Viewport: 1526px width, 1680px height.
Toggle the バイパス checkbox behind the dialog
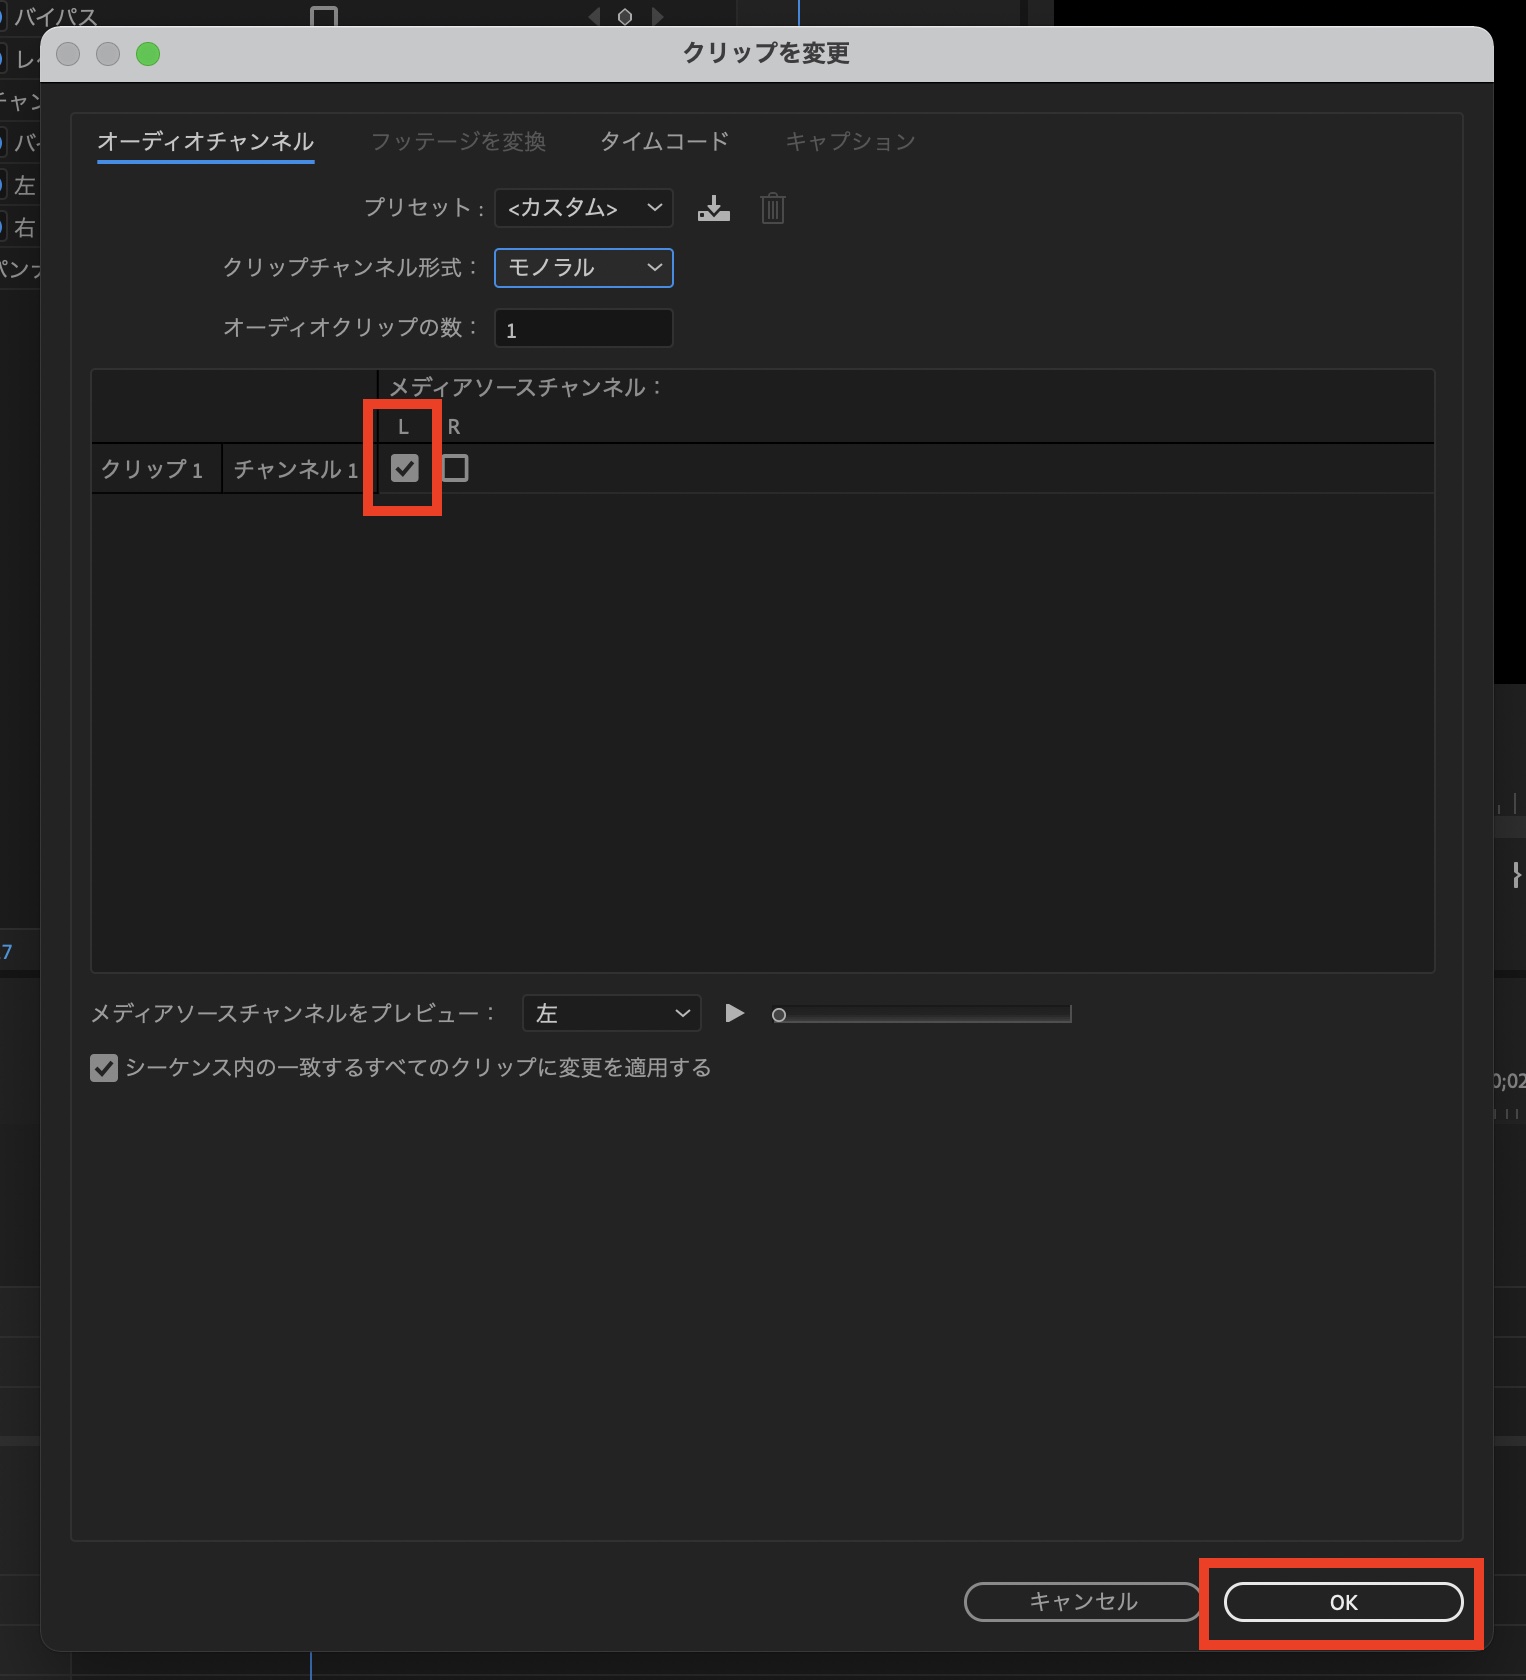coord(324,16)
